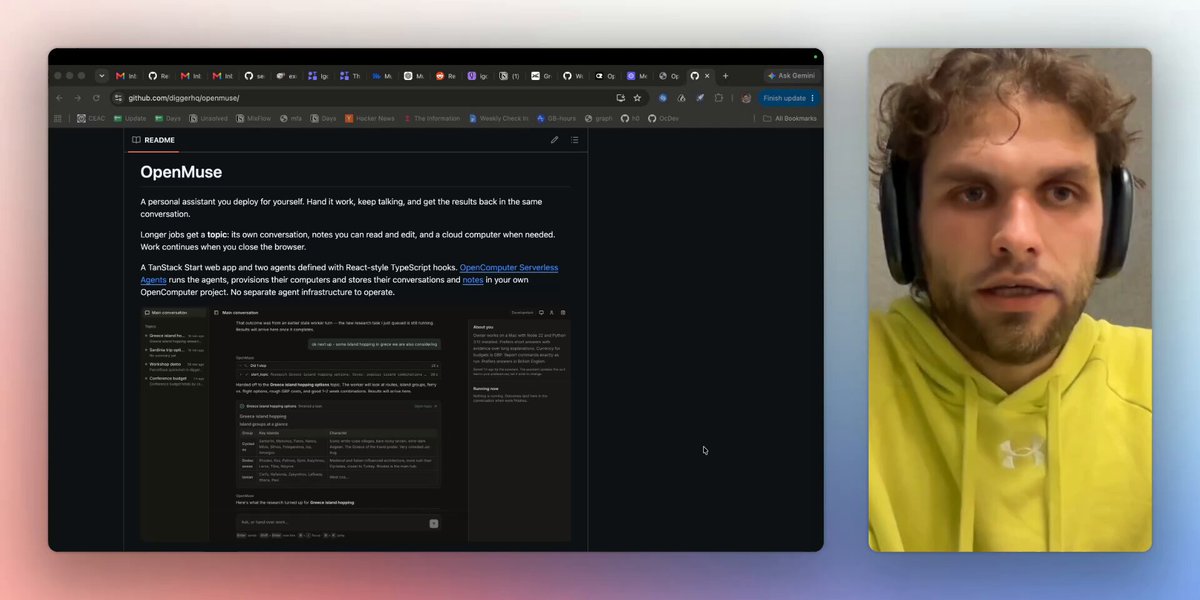Open the Extensions puzzle icon
The width and height of the screenshot is (1200, 600).
point(718,98)
